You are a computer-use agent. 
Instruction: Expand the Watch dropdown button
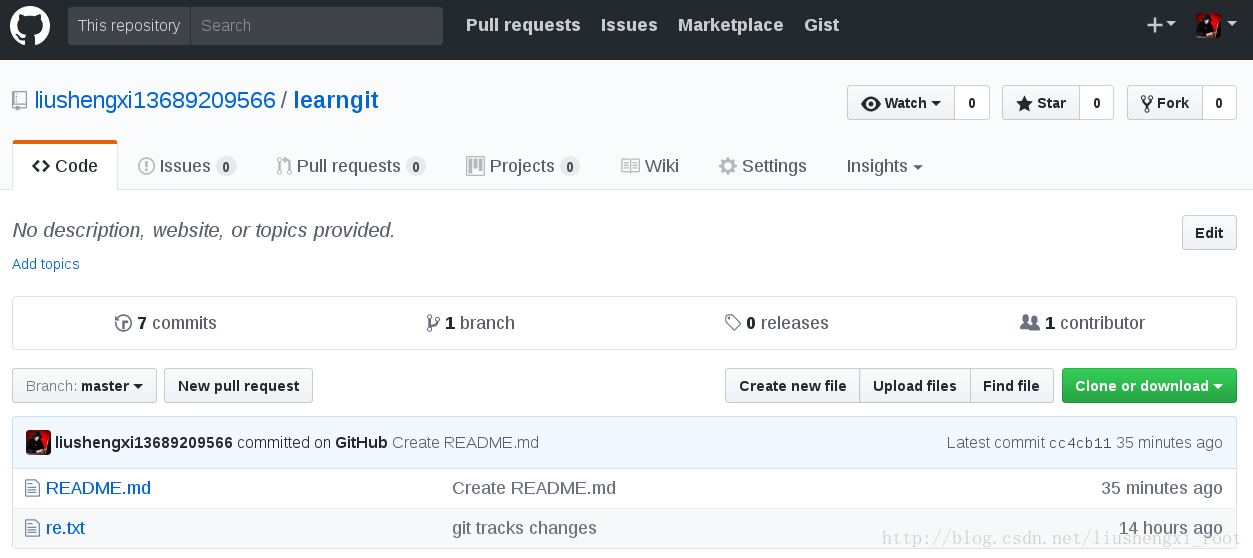coord(901,103)
